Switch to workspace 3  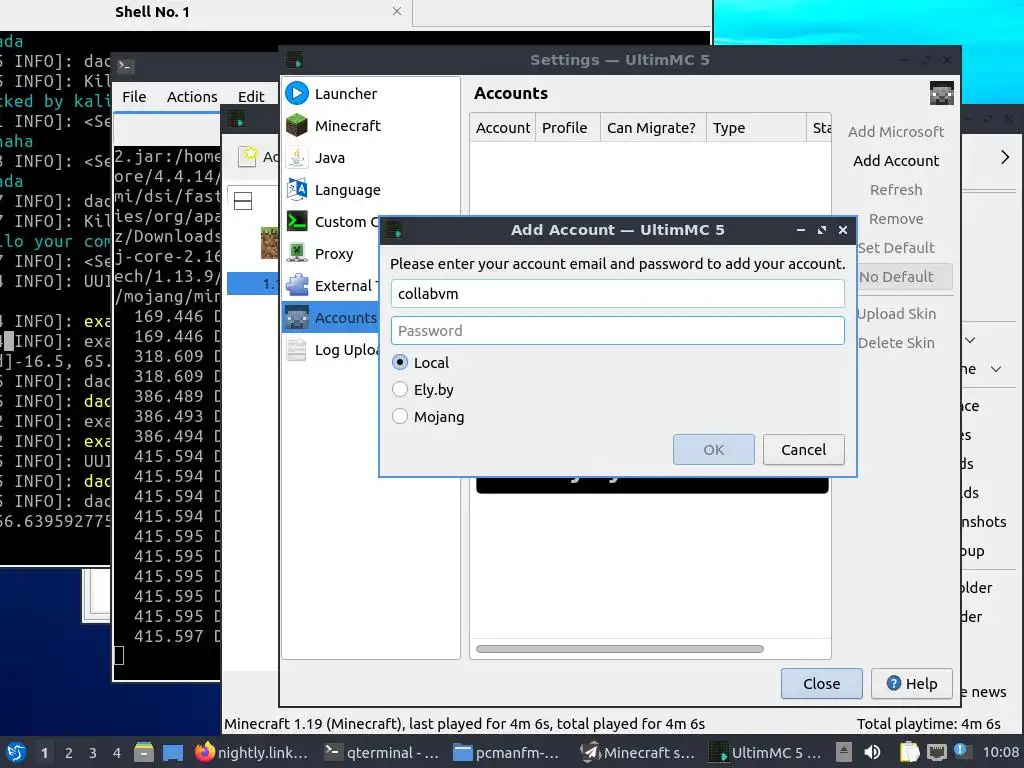pos(93,753)
